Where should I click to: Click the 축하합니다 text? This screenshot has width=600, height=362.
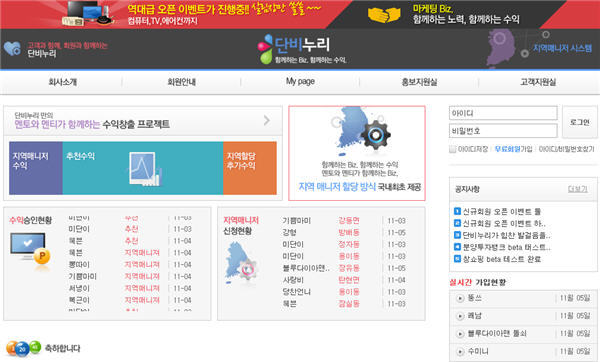[x=63, y=349]
